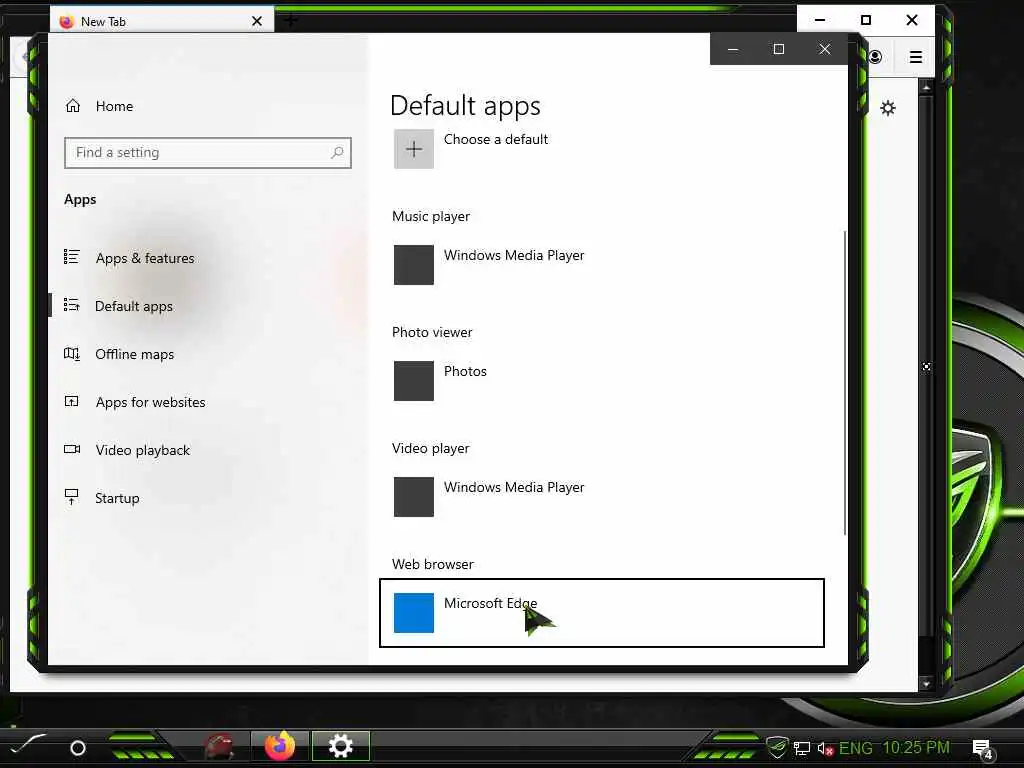Click the Music player app icon tile
Screen dimensions: 1024x768
click(x=414, y=265)
